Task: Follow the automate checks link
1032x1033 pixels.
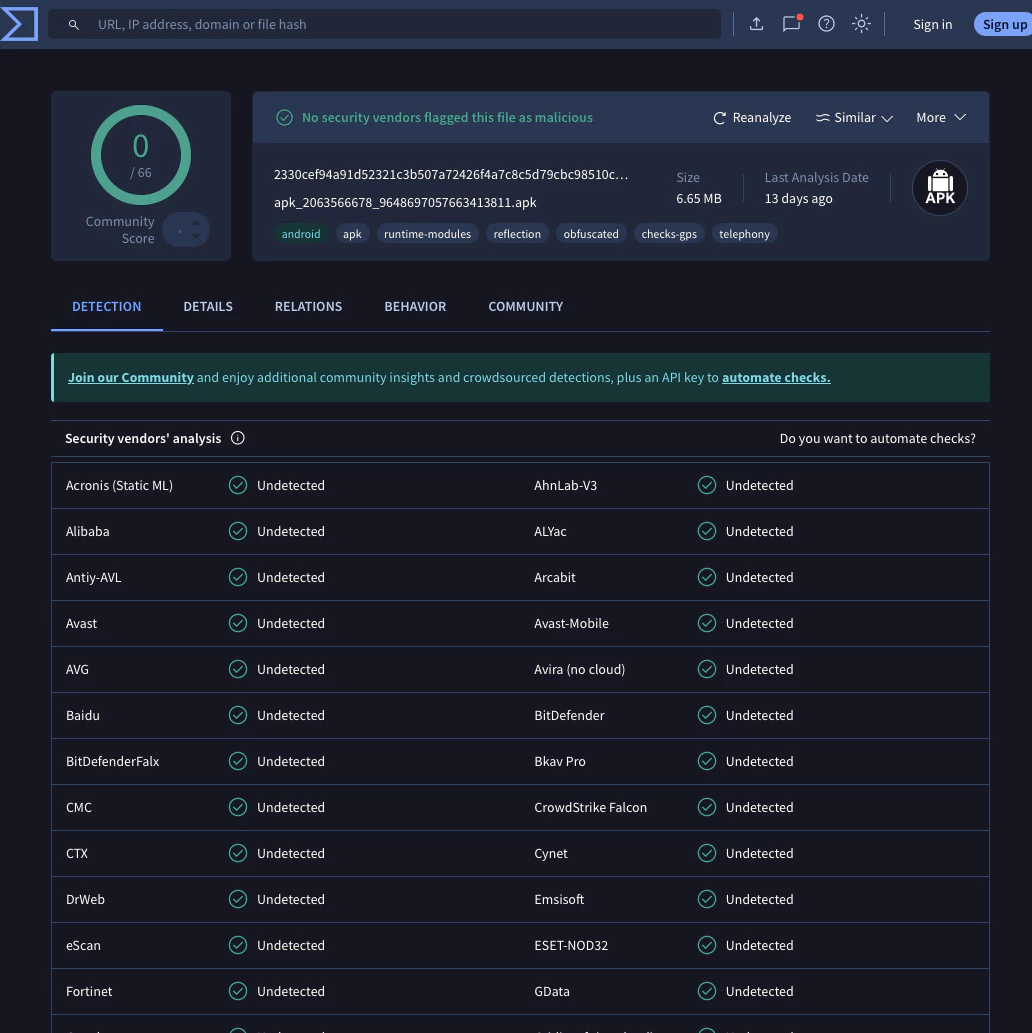Action: tap(776, 377)
